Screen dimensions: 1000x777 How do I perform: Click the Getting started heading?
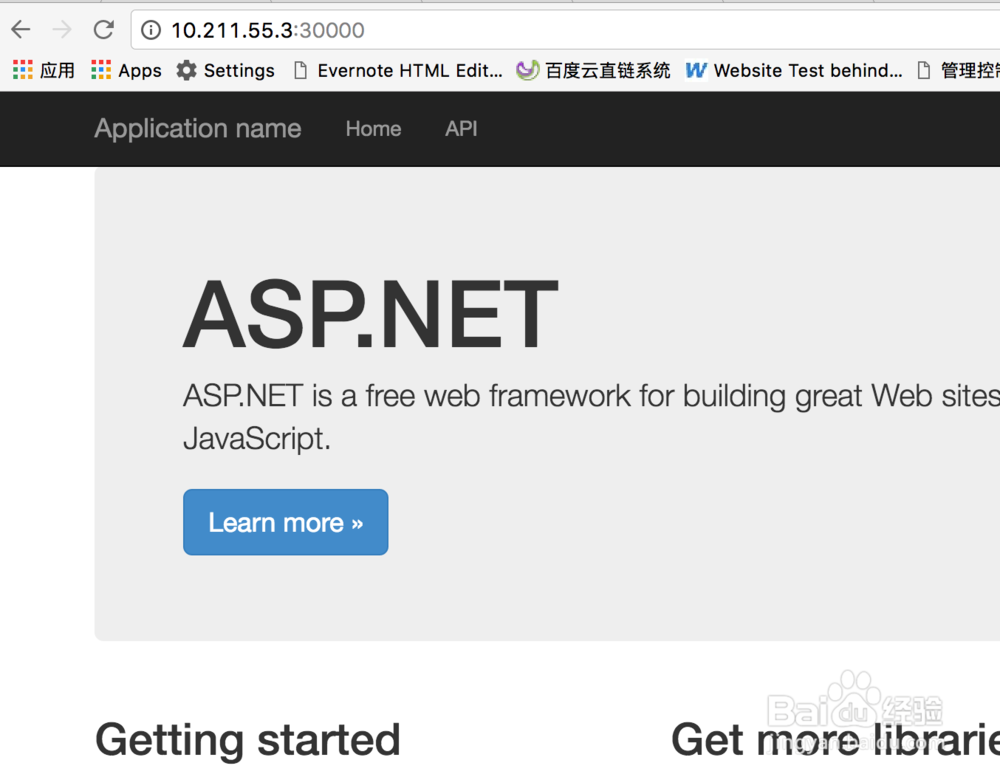[x=247, y=740]
